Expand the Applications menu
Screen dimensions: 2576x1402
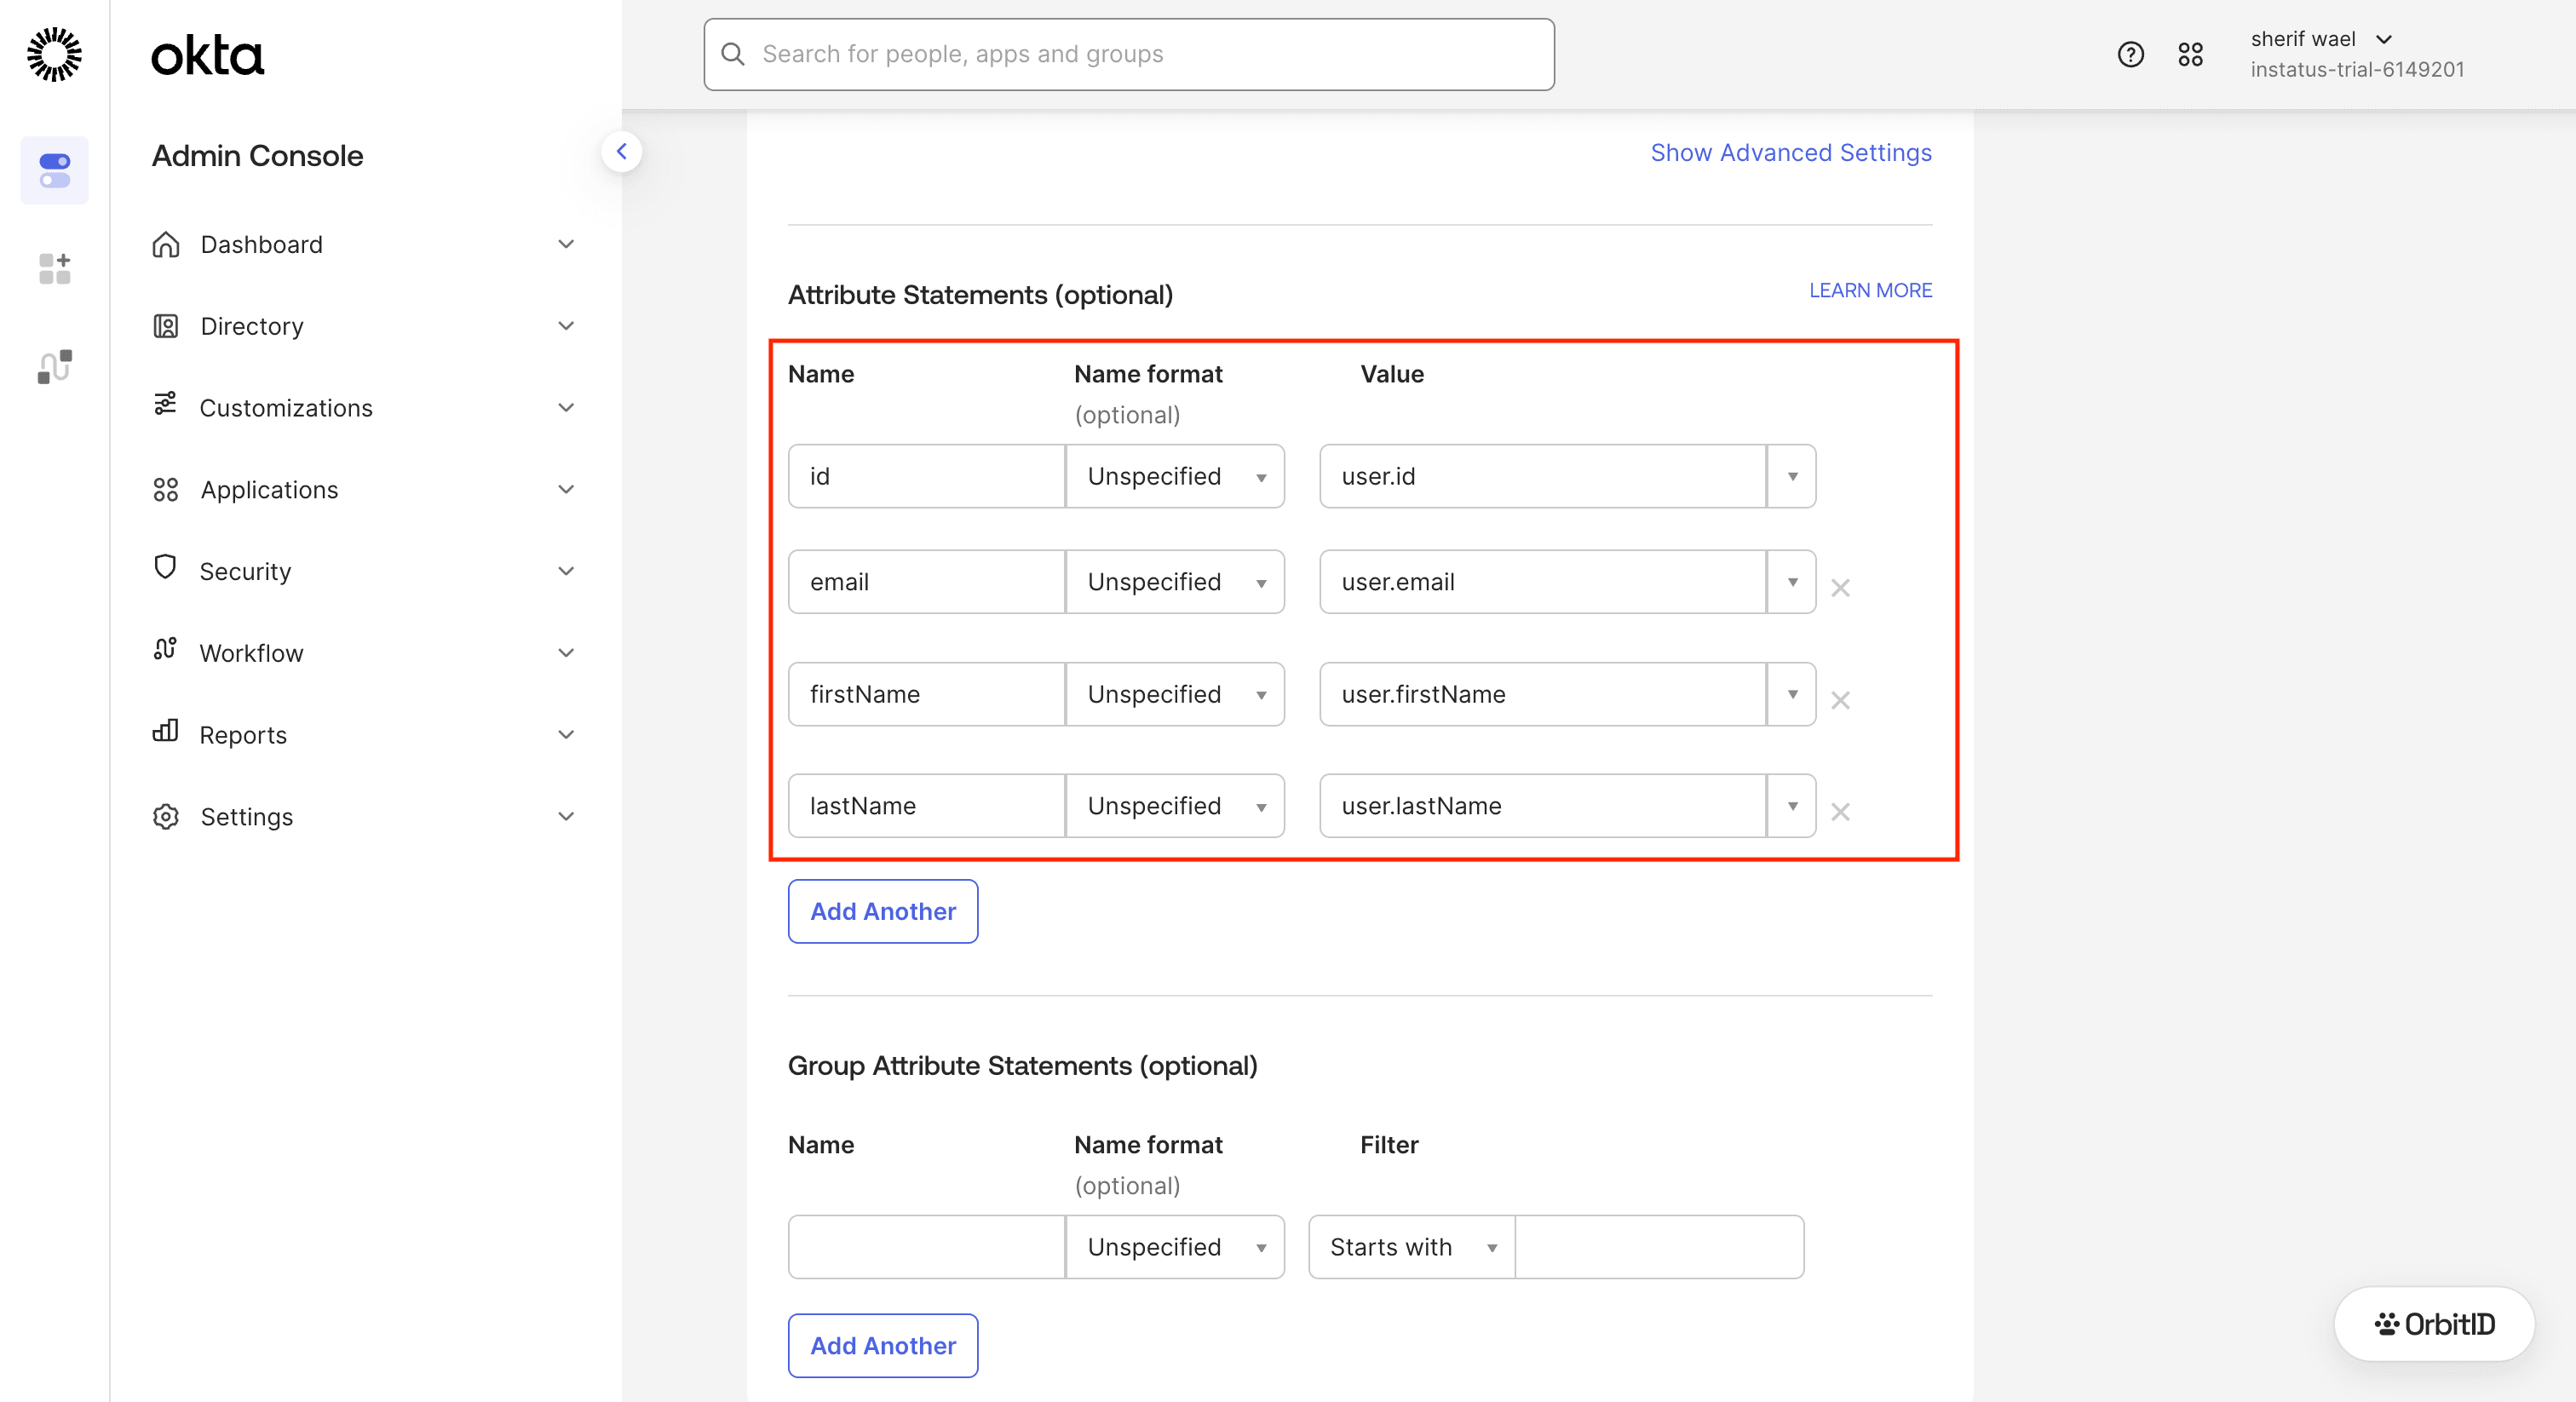pos(566,489)
